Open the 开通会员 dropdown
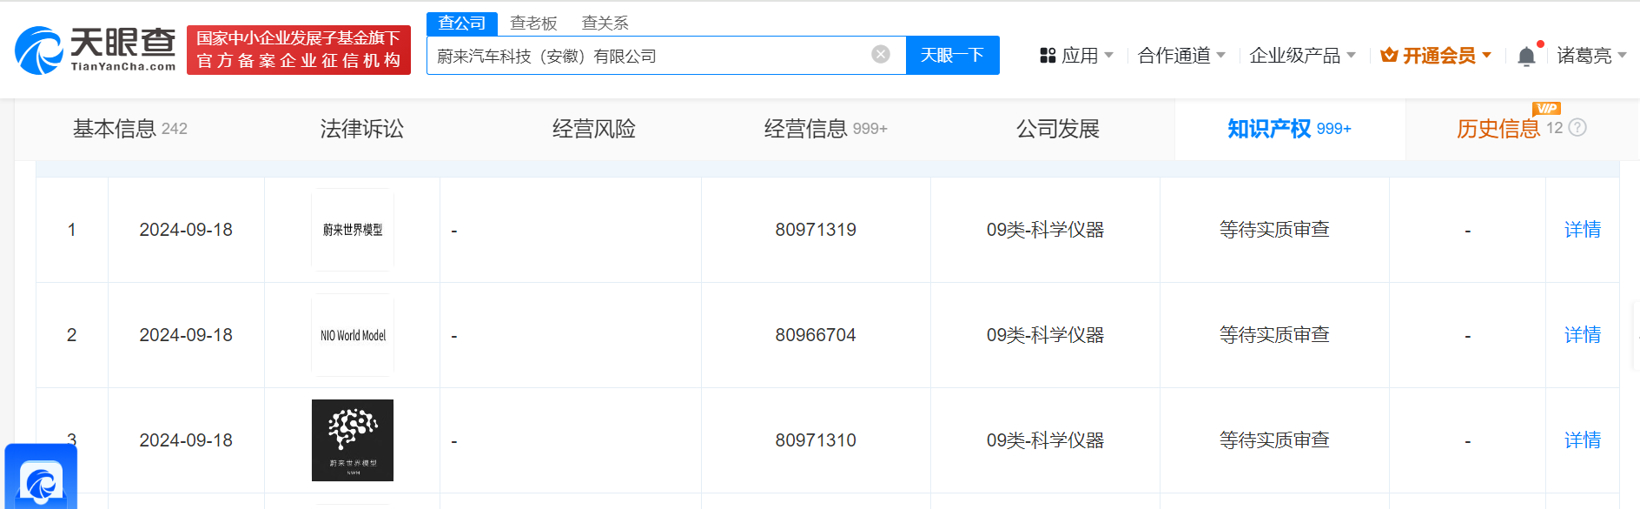 [1435, 56]
